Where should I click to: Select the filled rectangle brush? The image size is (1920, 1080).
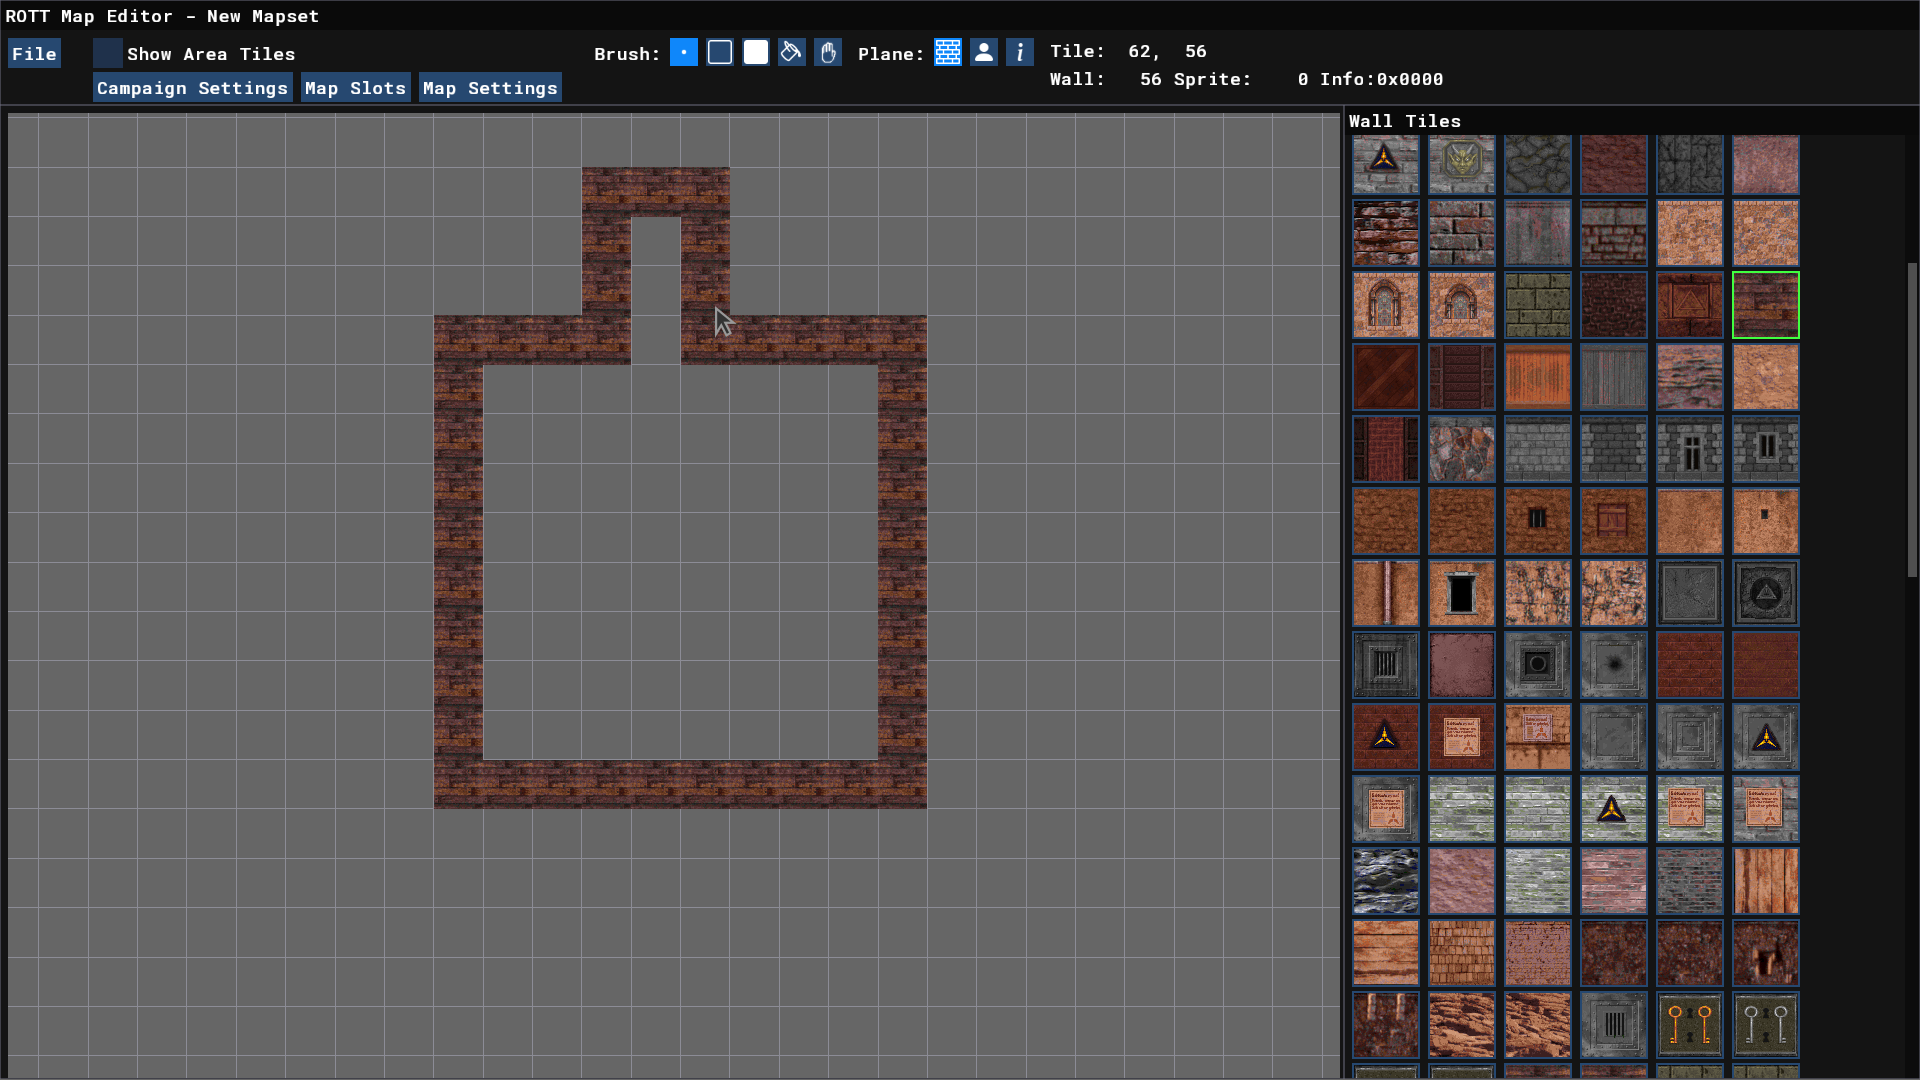click(x=756, y=53)
